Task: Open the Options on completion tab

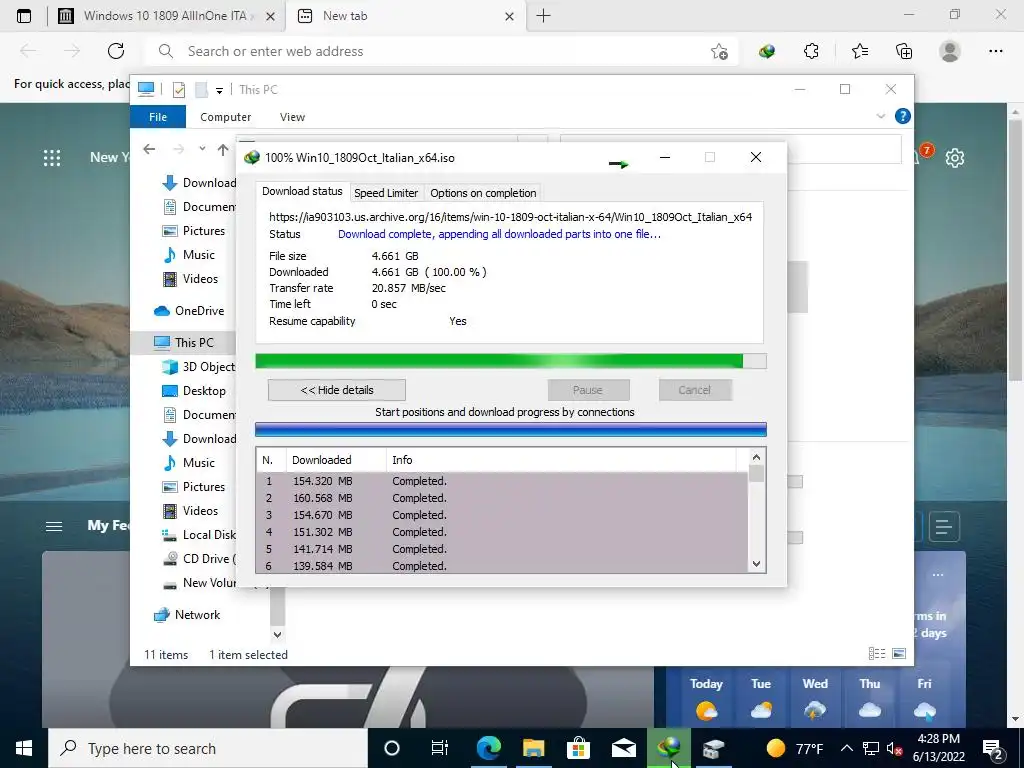Action: (x=483, y=193)
